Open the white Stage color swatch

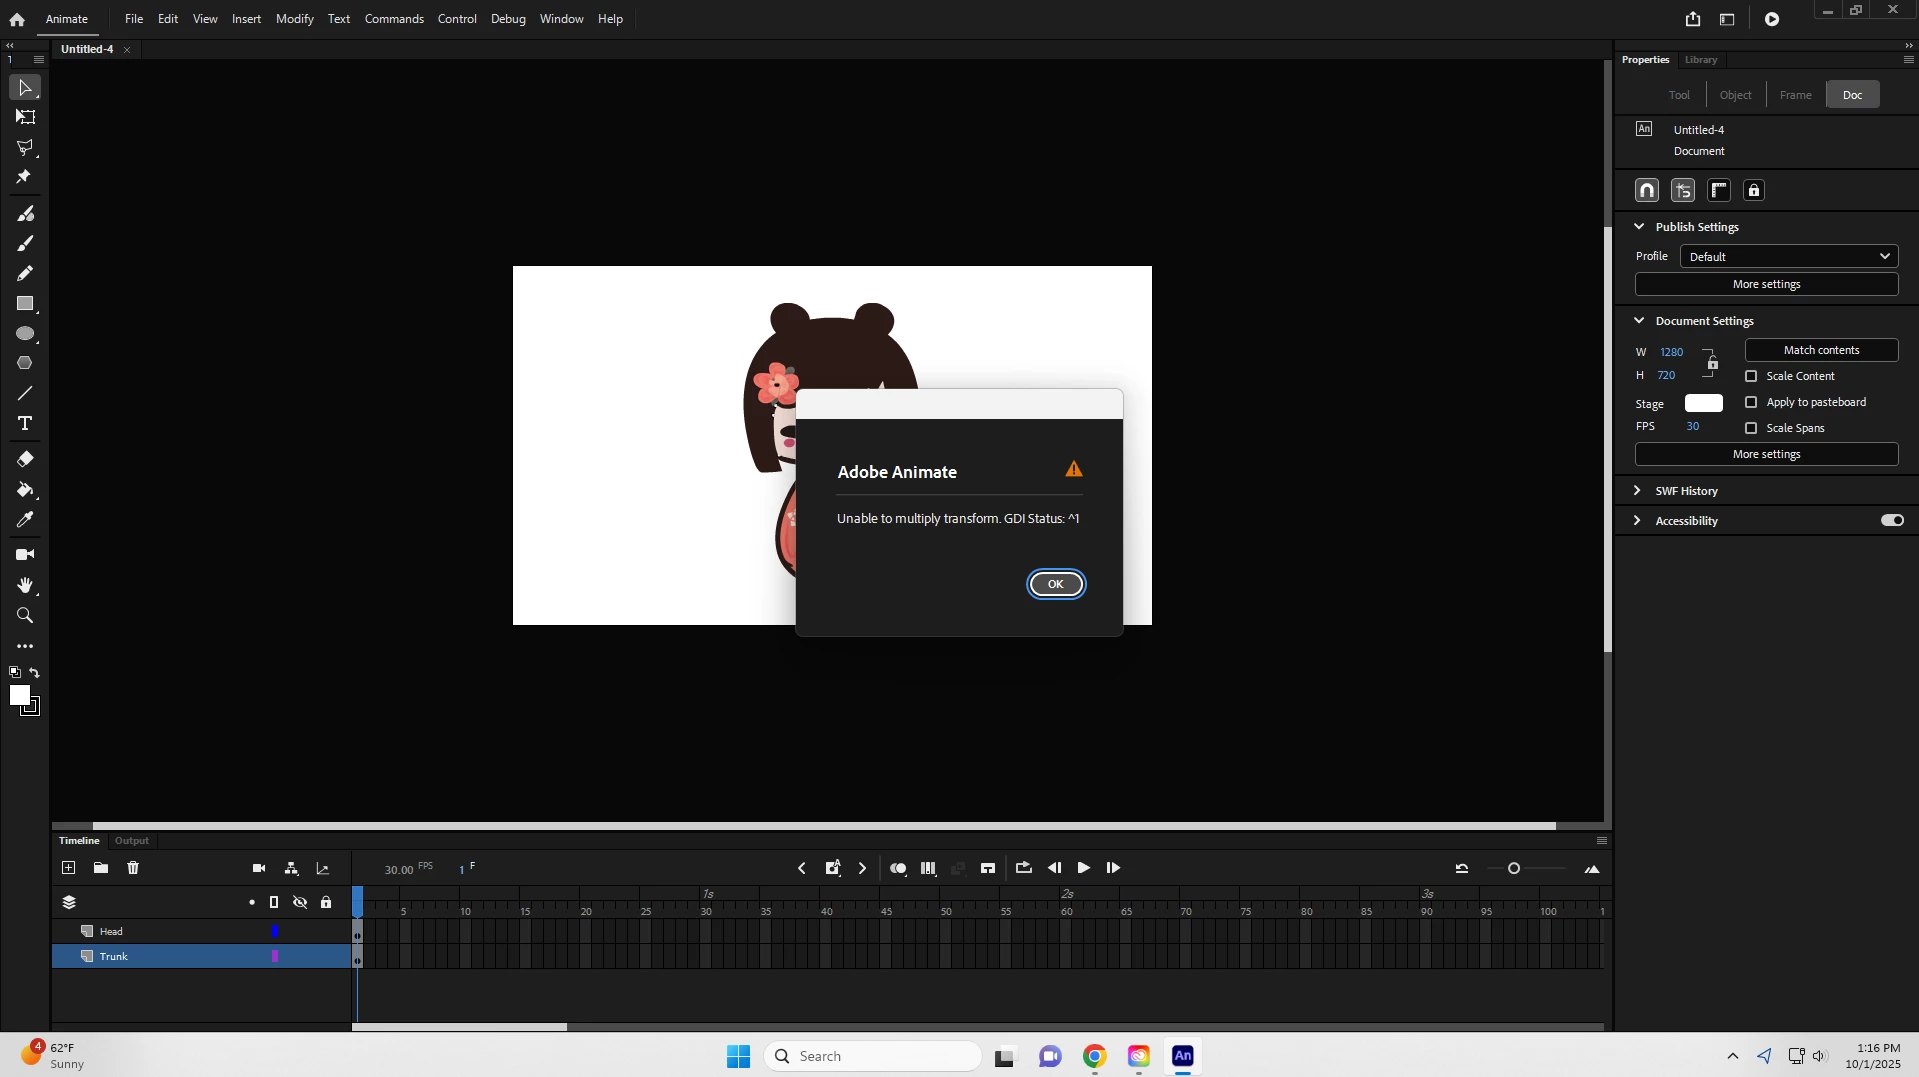(1703, 403)
